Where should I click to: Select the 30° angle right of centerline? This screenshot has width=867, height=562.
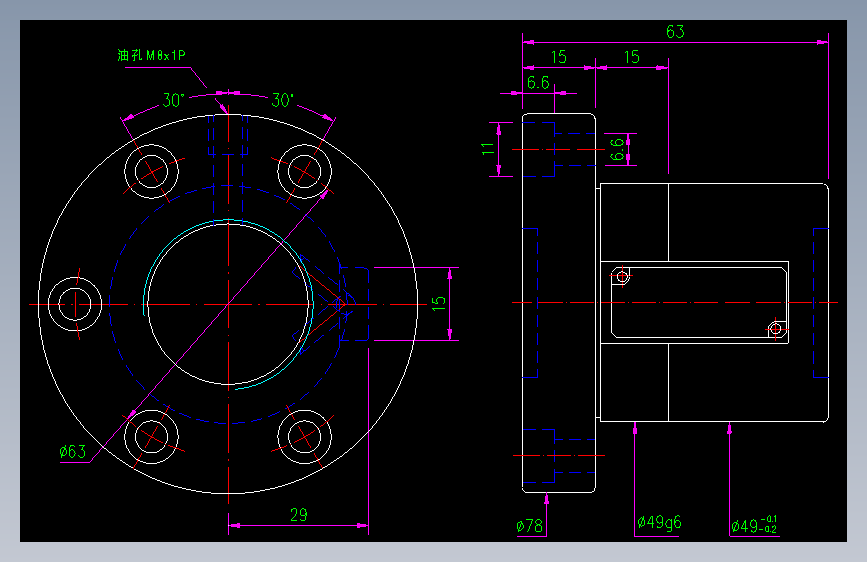282,100
